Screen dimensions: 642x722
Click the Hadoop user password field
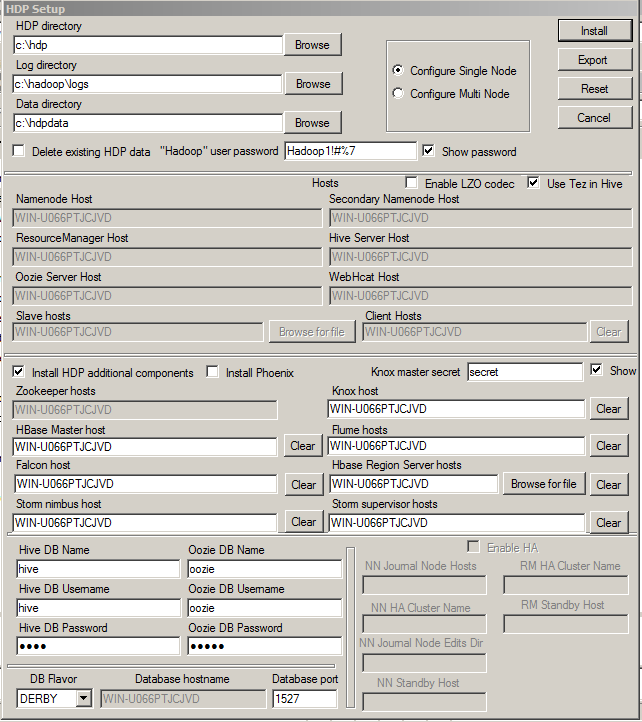(x=350, y=152)
